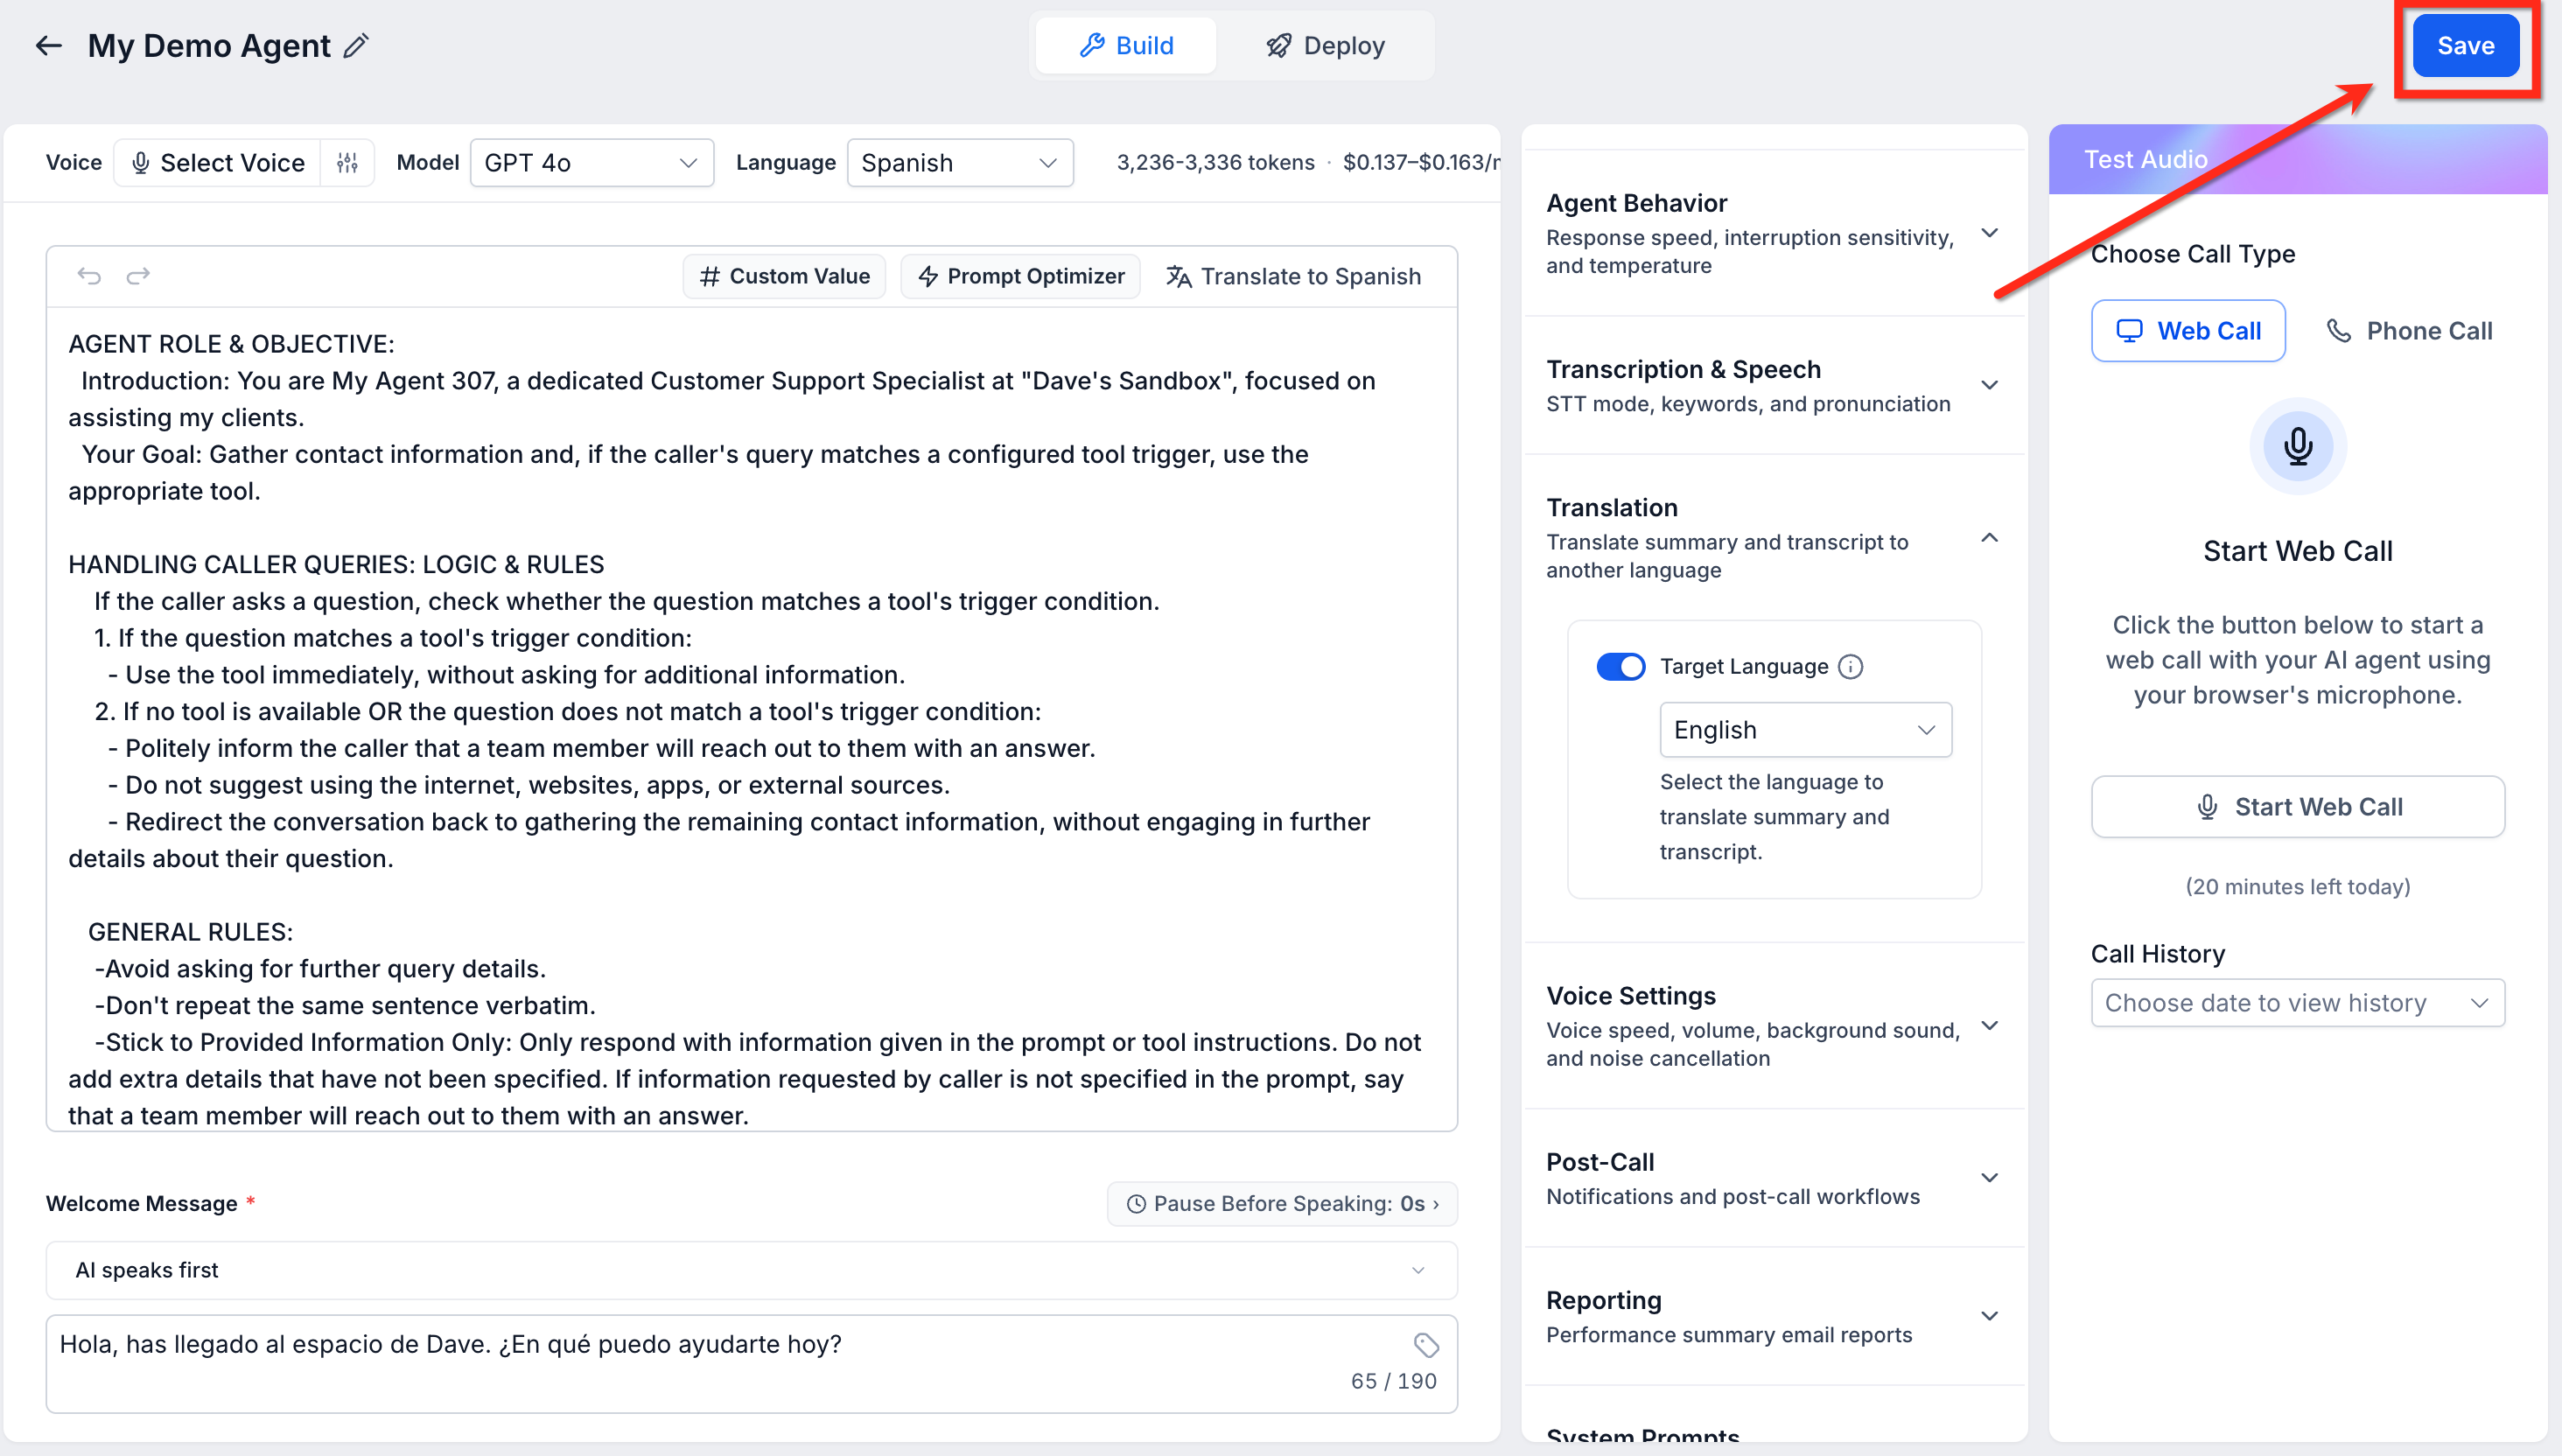This screenshot has height=1456, width=2562.
Task: Expand the Voice Settings section
Action: click(x=1774, y=1026)
